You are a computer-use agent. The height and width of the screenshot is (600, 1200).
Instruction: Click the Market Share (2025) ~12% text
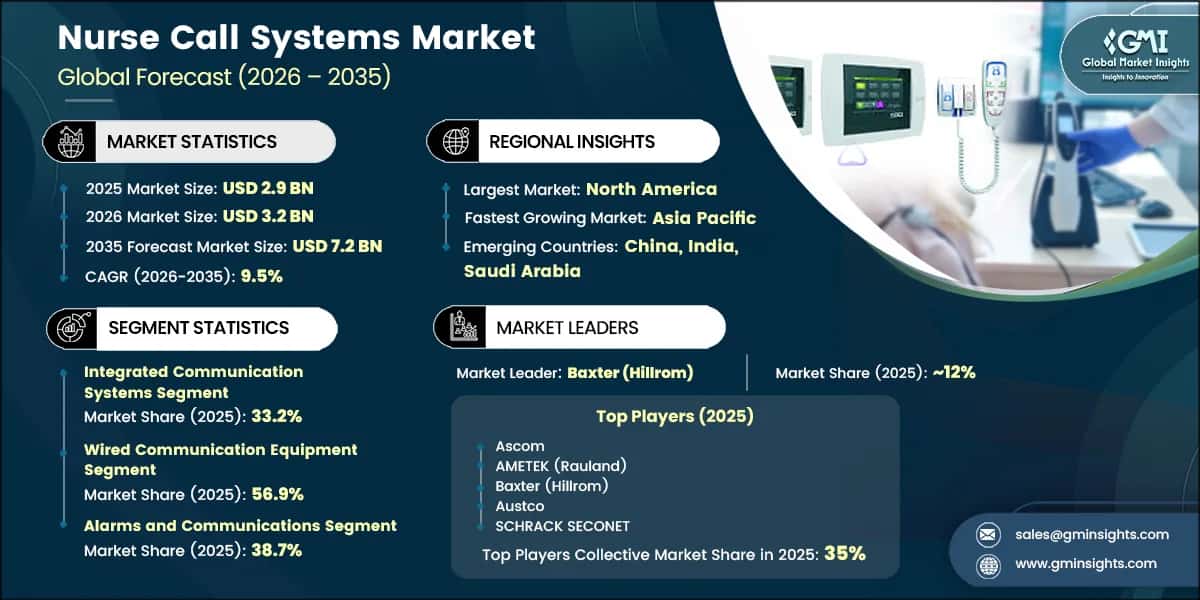[x=875, y=373]
